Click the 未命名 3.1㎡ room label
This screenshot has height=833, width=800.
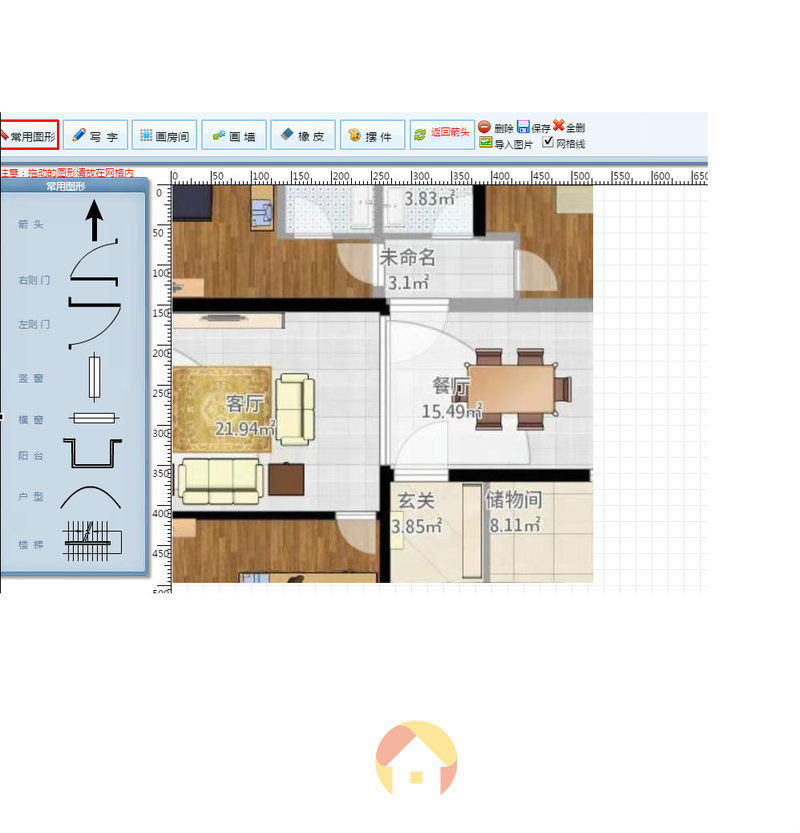click(x=408, y=269)
